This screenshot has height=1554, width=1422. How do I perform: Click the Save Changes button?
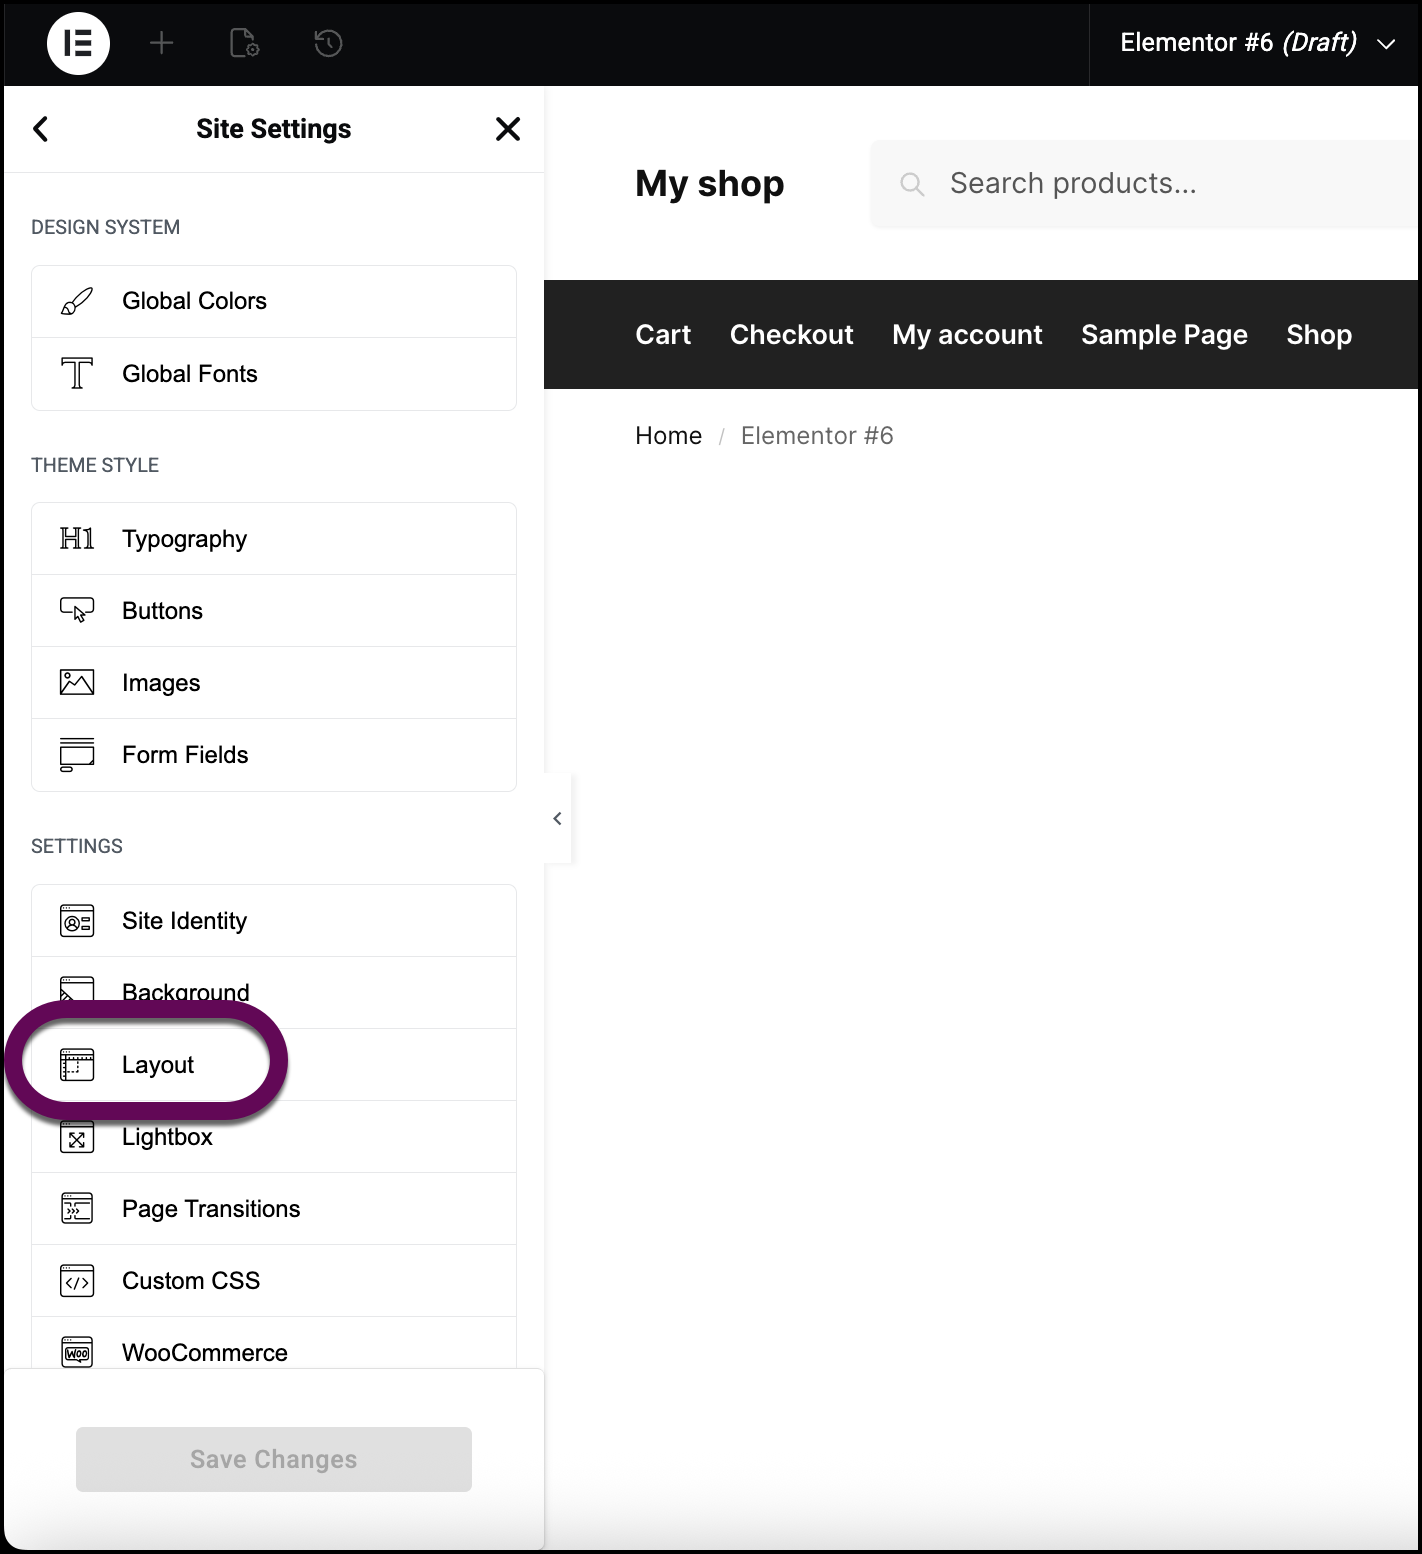[x=272, y=1459]
